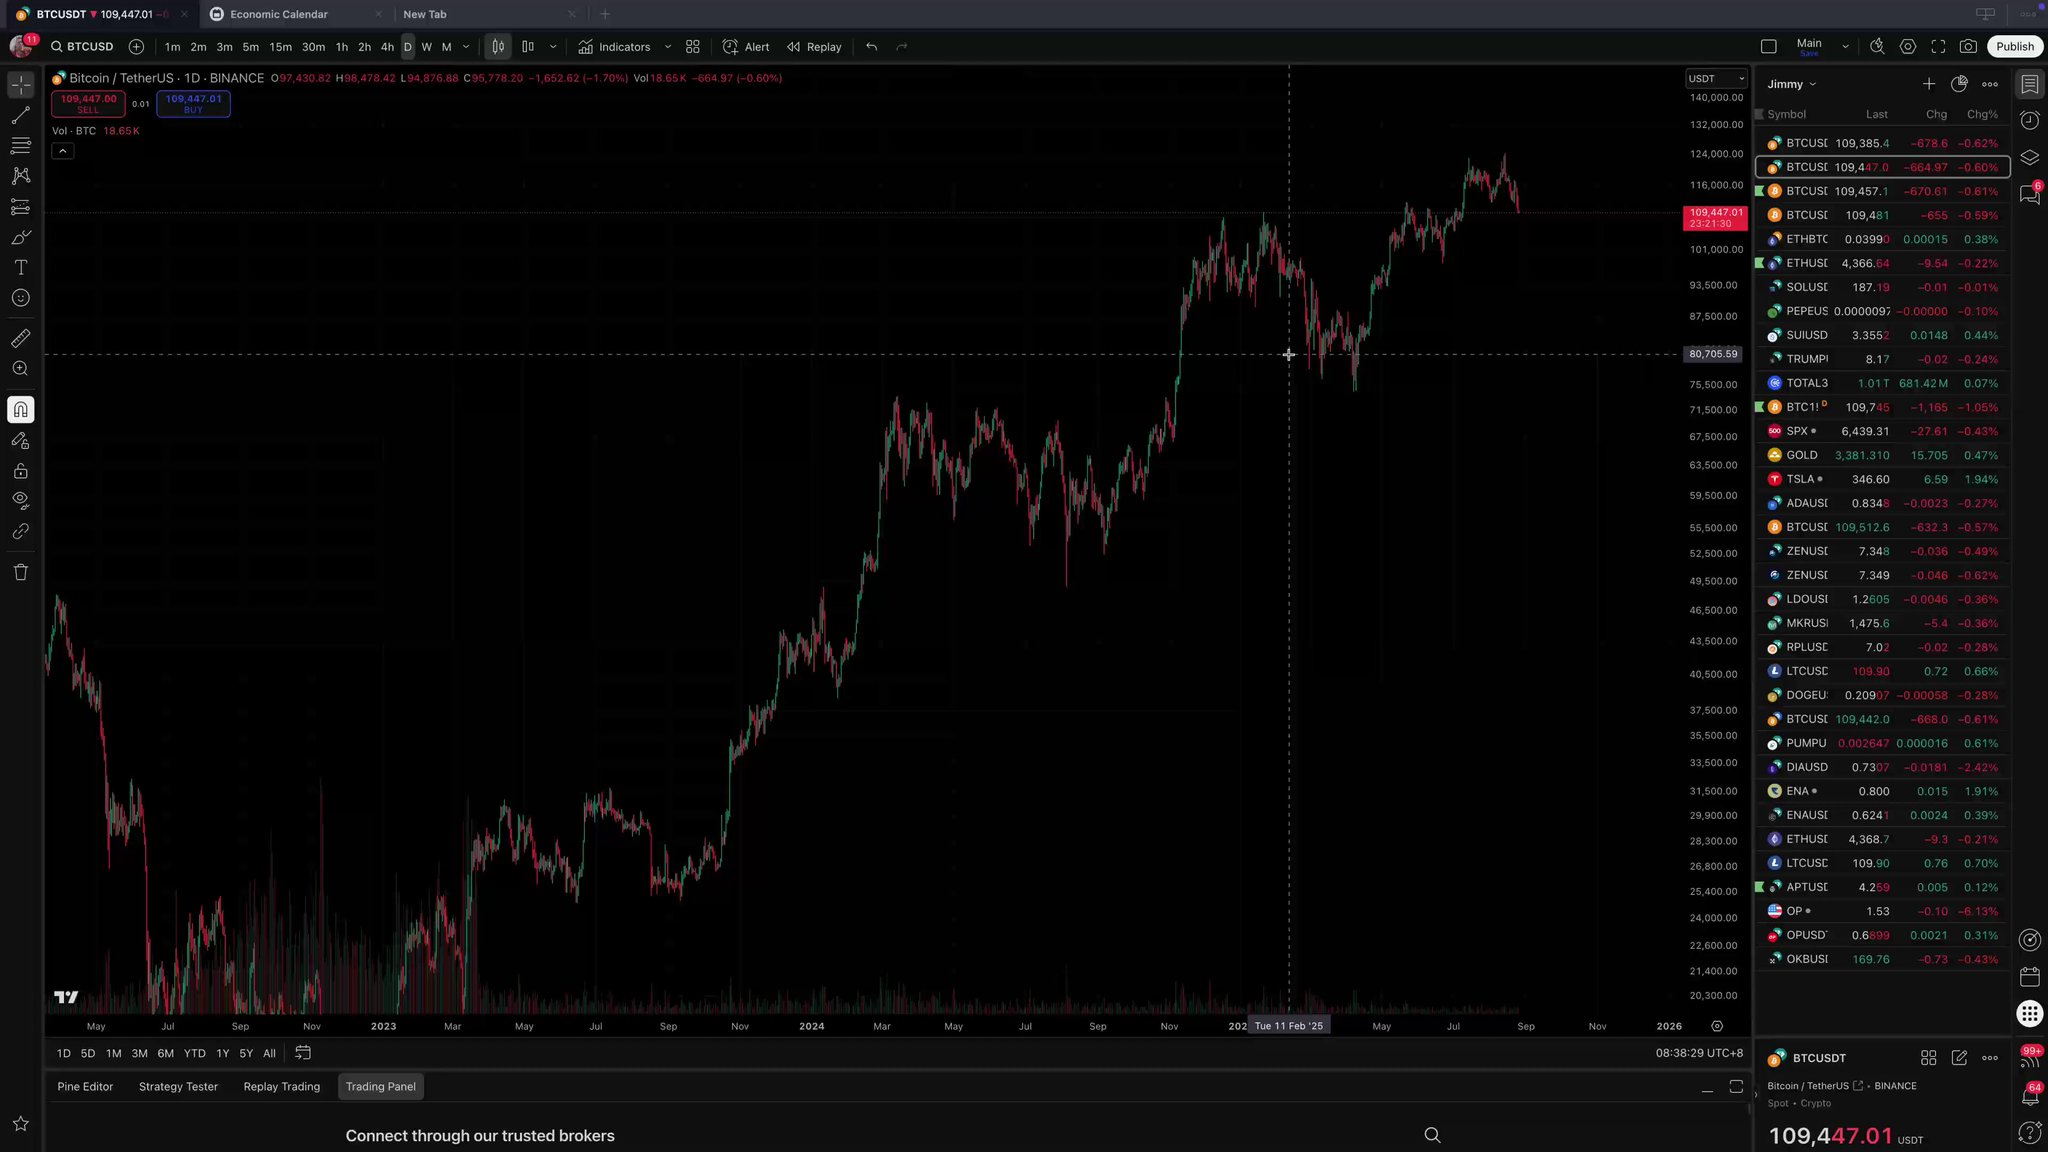Select the 4h timeframe

pos(387,47)
